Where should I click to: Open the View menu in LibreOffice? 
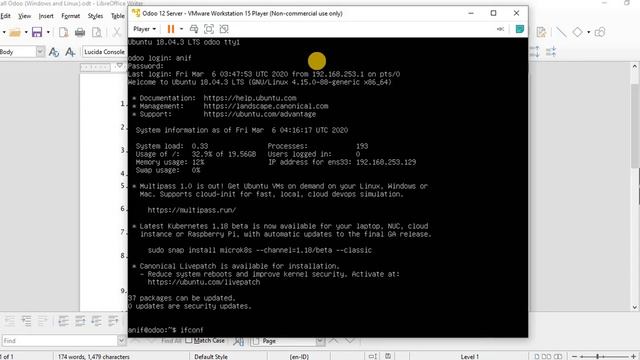pyautogui.click(x=24, y=16)
